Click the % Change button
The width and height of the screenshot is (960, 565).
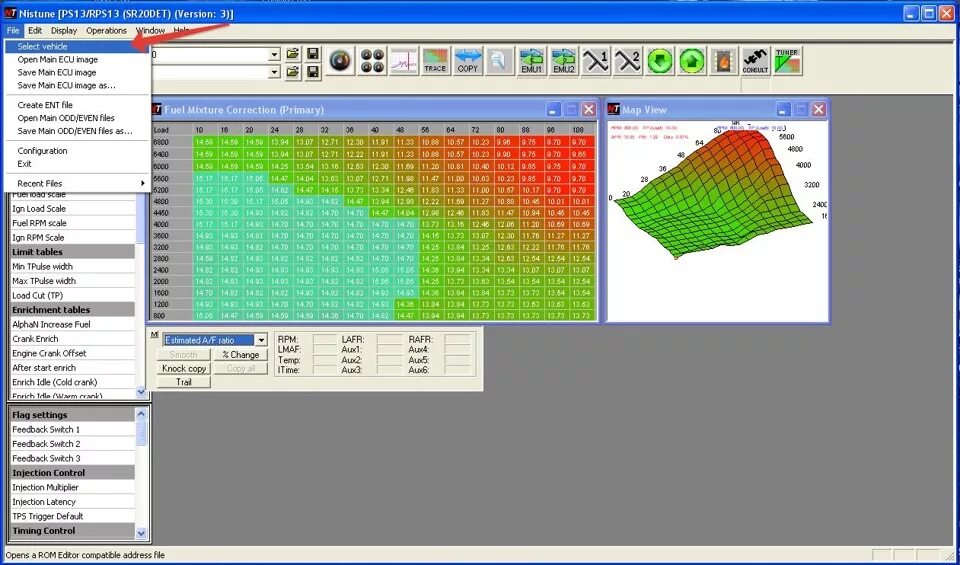[241, 354]
